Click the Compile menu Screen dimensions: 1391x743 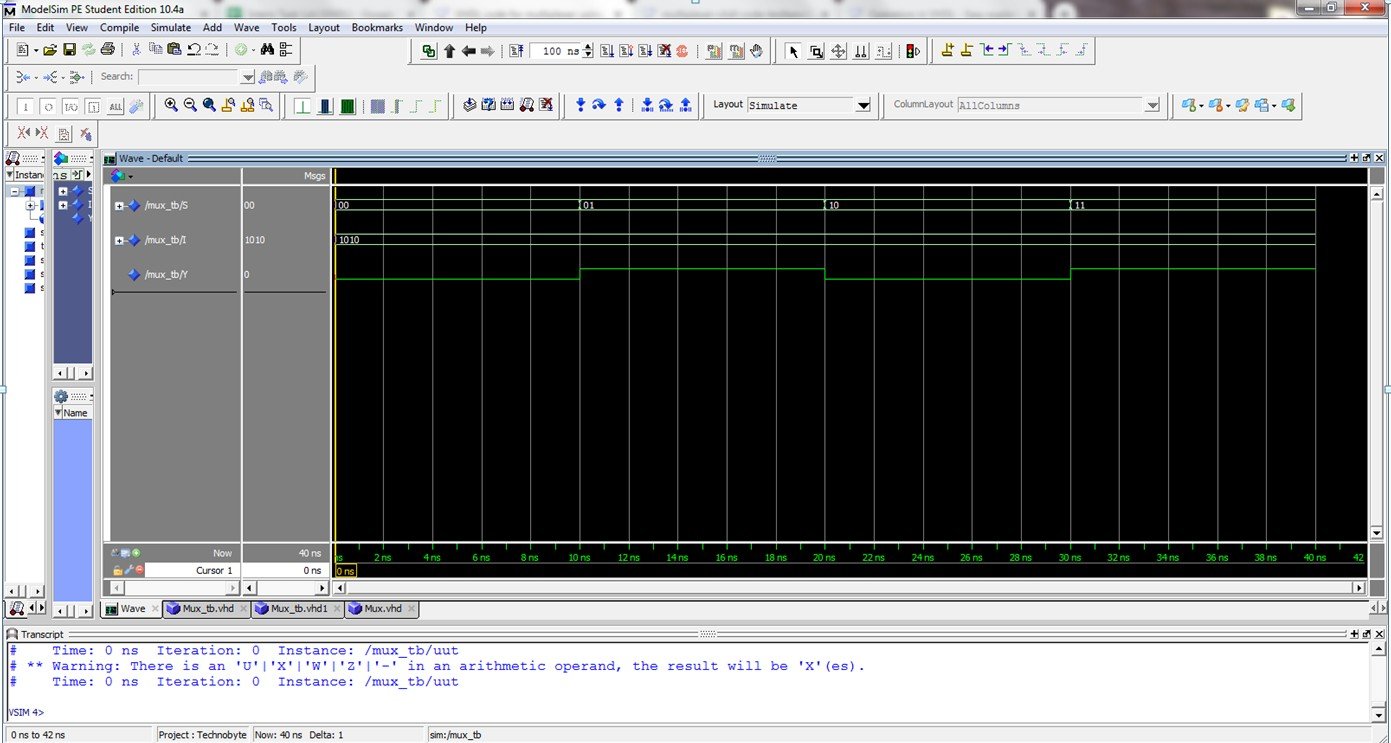(x=120, y=27)
